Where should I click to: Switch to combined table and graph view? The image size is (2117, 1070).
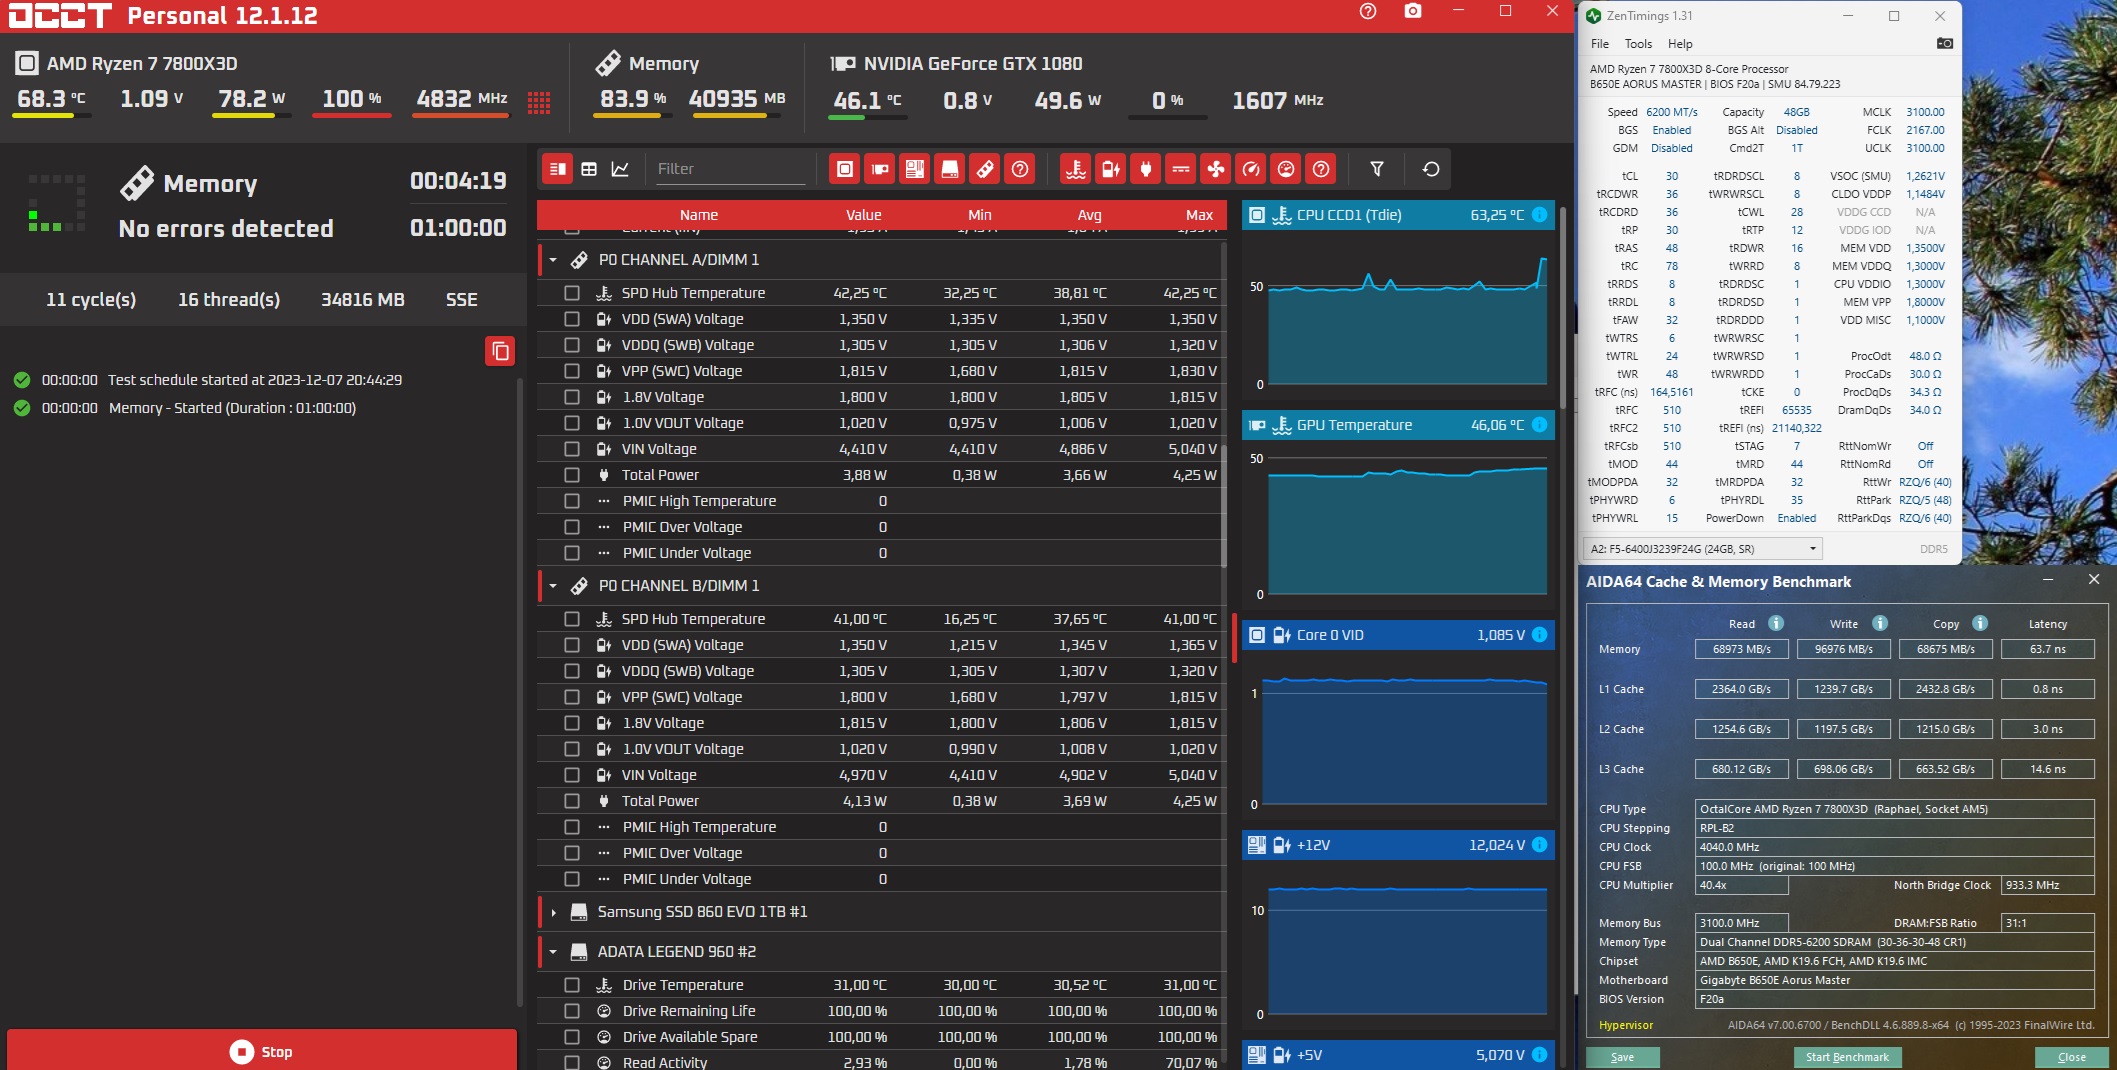[558, 169]
